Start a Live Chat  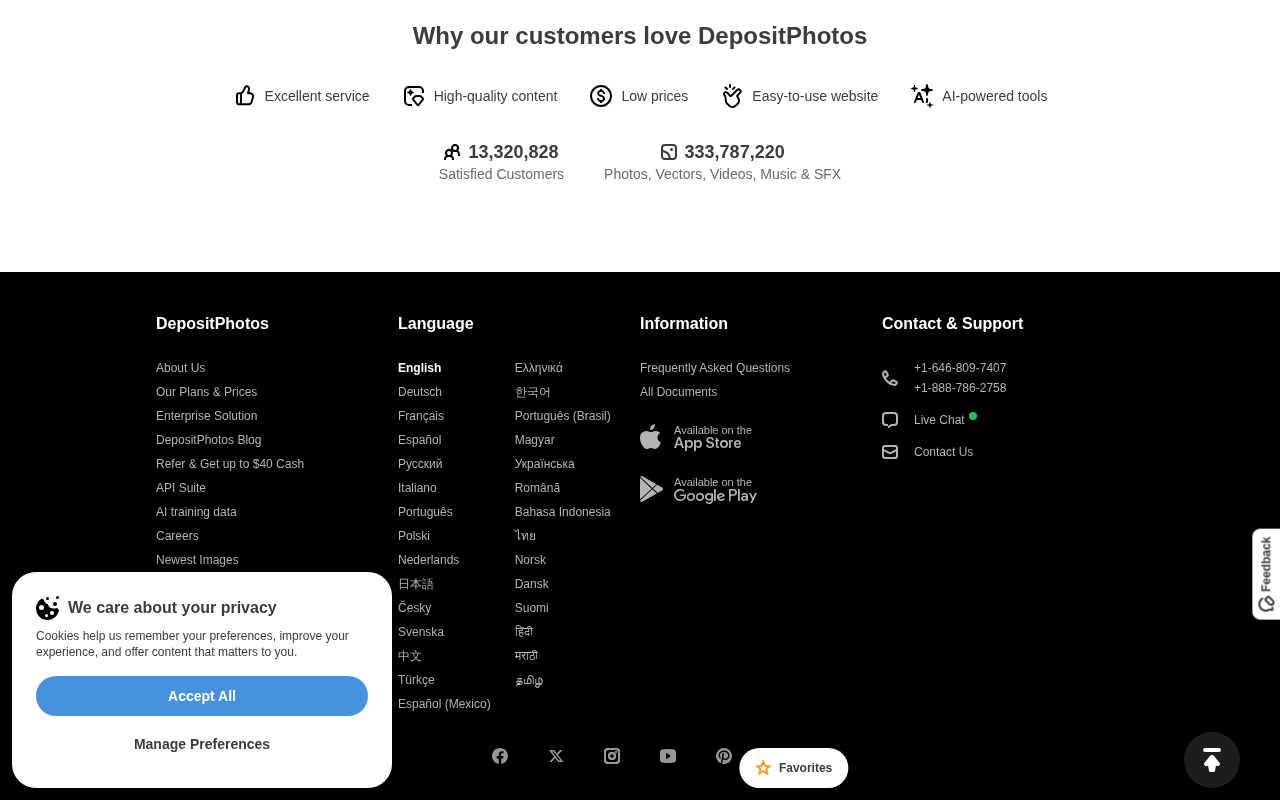click(x=939, y=420)
